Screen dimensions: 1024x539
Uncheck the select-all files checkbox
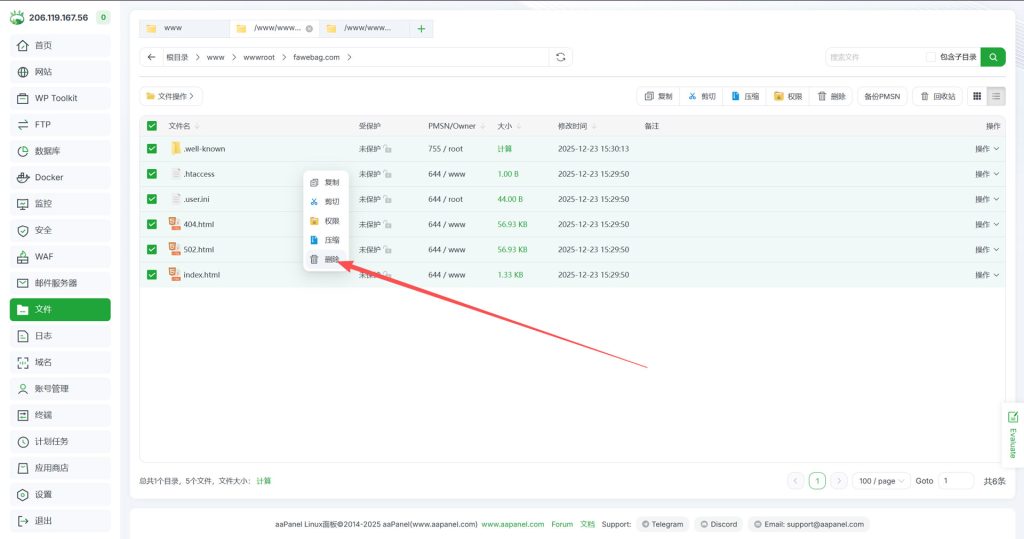click(x=152, y=126)
